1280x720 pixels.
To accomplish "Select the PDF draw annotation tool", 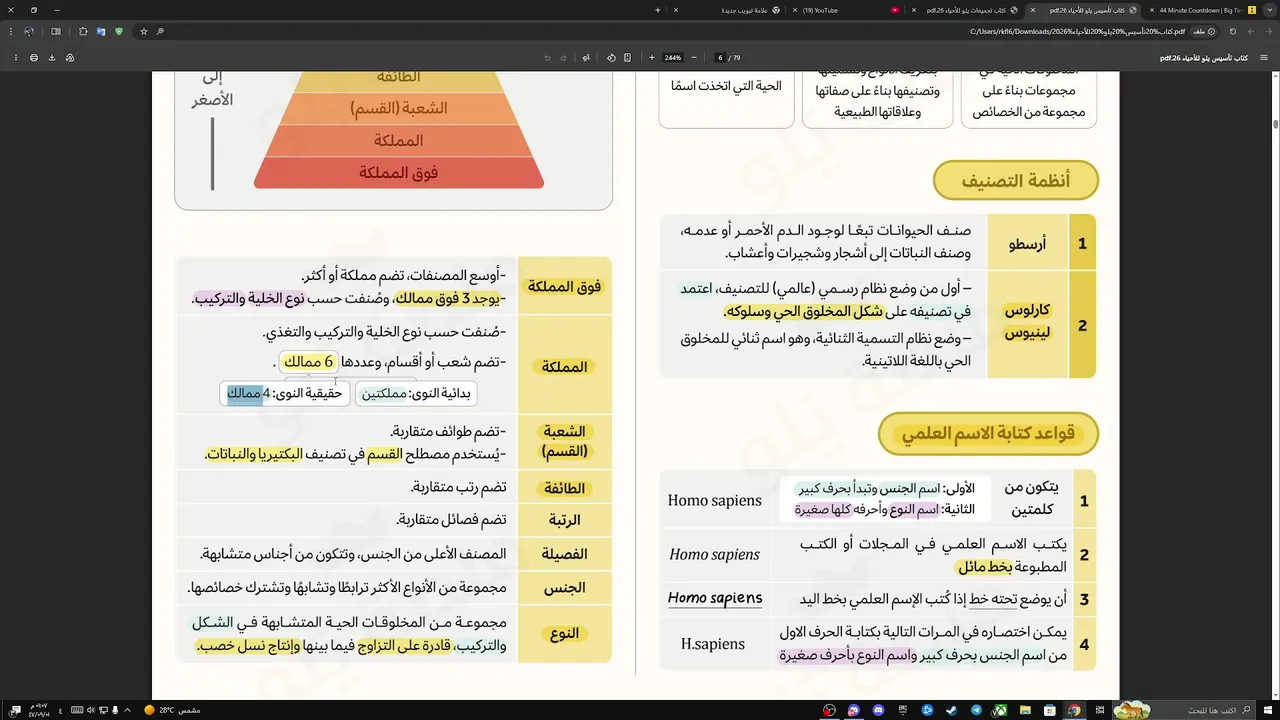I will click(586, 57).
